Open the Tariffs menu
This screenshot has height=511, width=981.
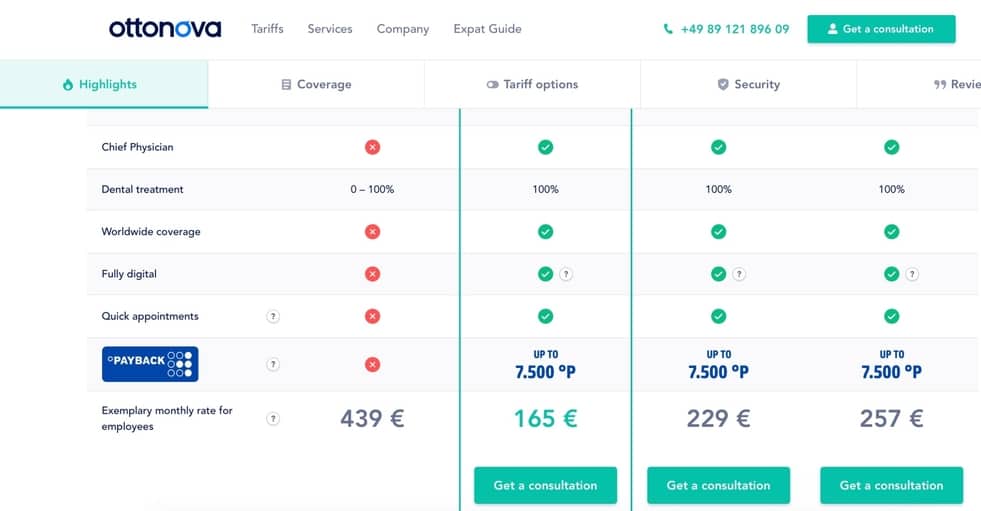(x=267, y=29)
